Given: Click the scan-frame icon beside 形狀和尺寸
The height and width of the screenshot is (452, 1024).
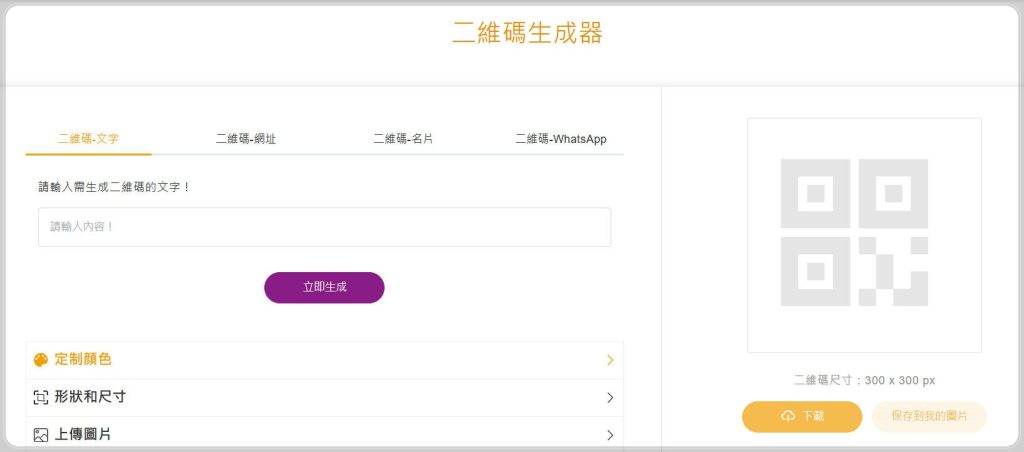Looking at the screenshot, I should (x=41, y=398).
